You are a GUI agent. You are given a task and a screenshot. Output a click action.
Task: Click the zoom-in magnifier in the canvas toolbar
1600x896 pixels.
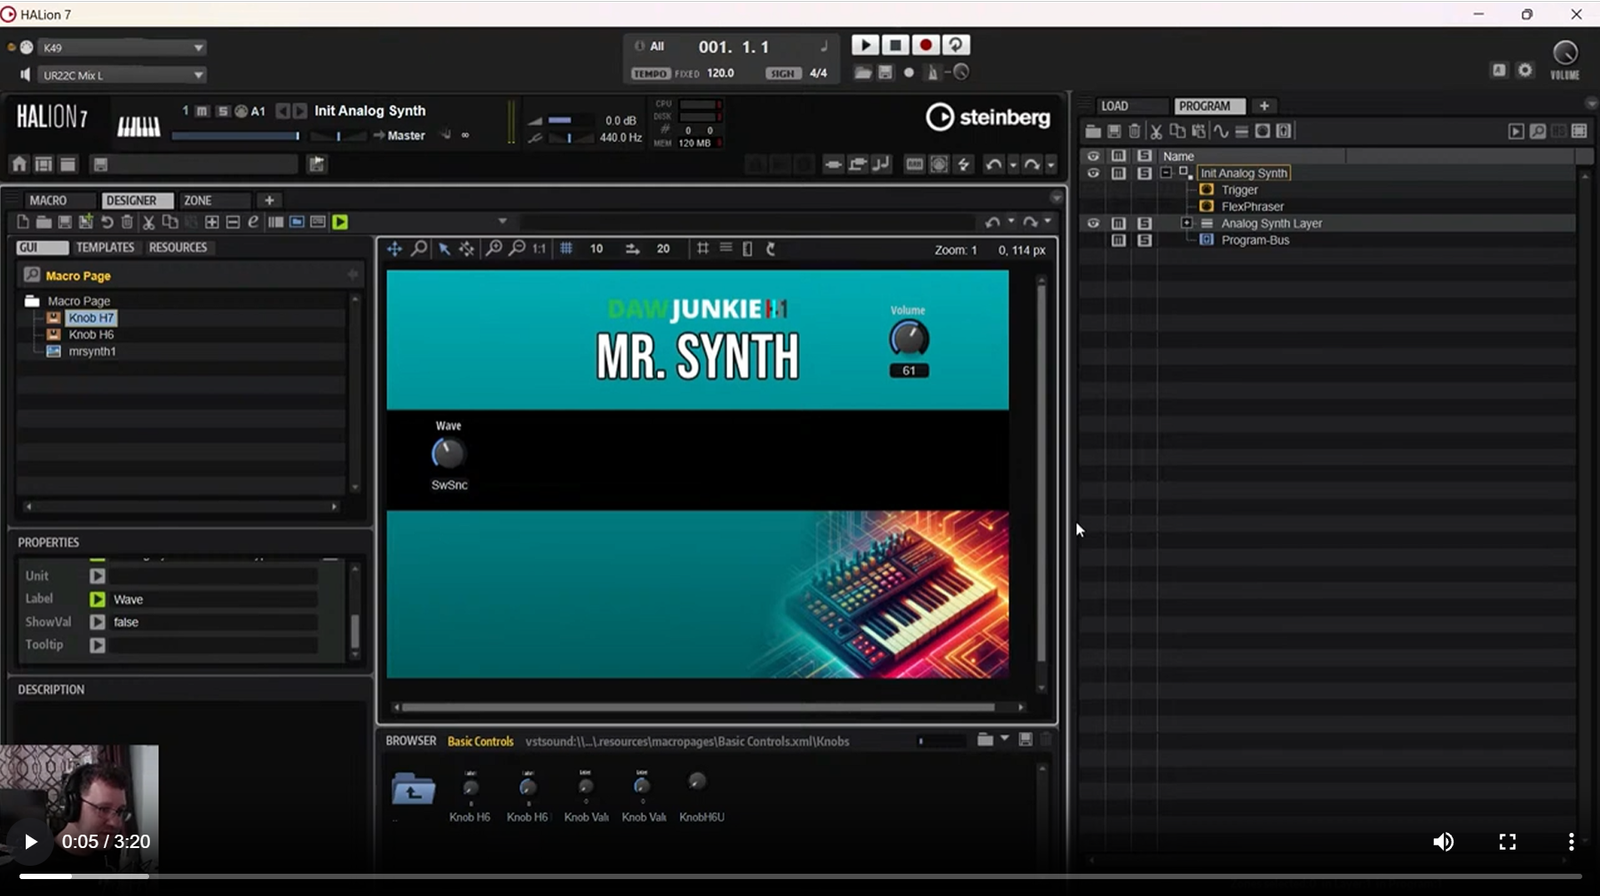493,248
